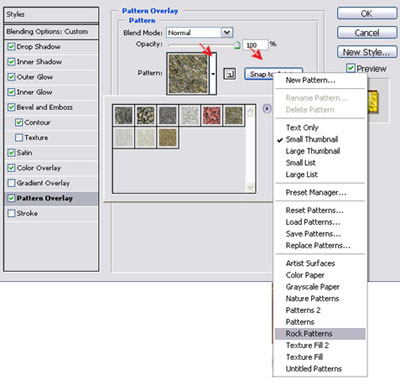Click the style preview thumbnail under Preview

pos(373,101)
